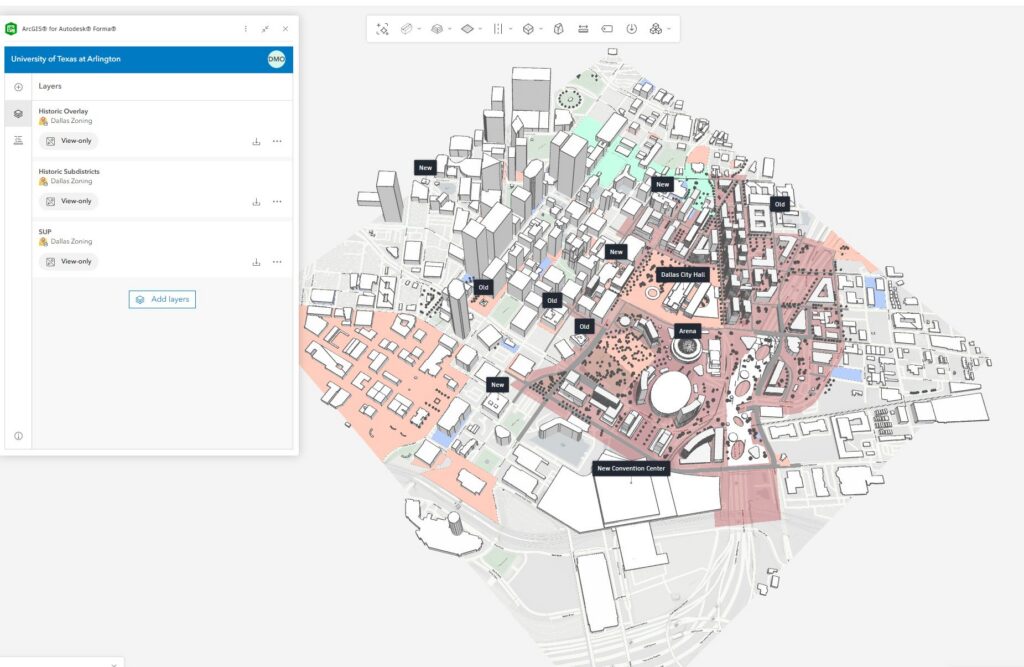Click the plus icon in the panel sidebar
This screenshot has height=667, width=1024.
(18, 87)
